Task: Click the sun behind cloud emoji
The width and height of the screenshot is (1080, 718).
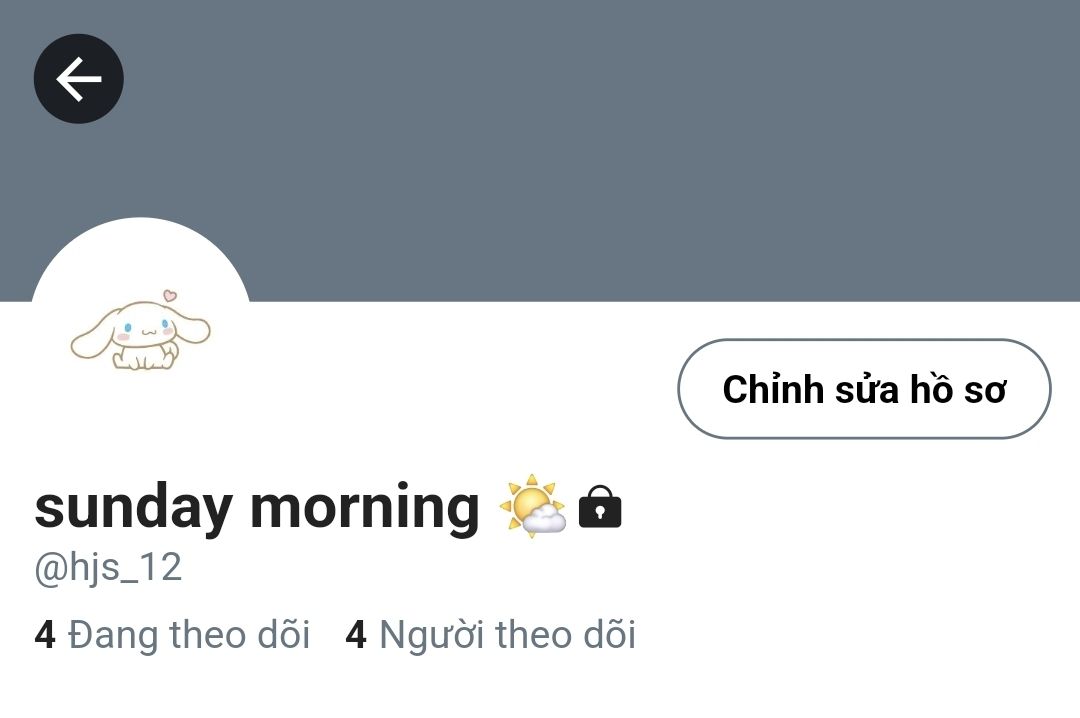Action: (x=532, y=506)
